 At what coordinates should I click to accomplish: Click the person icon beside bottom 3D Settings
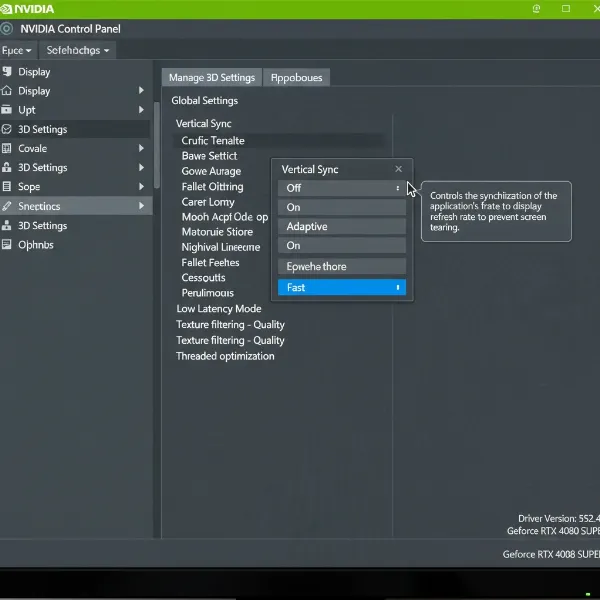tap(7, 225)
